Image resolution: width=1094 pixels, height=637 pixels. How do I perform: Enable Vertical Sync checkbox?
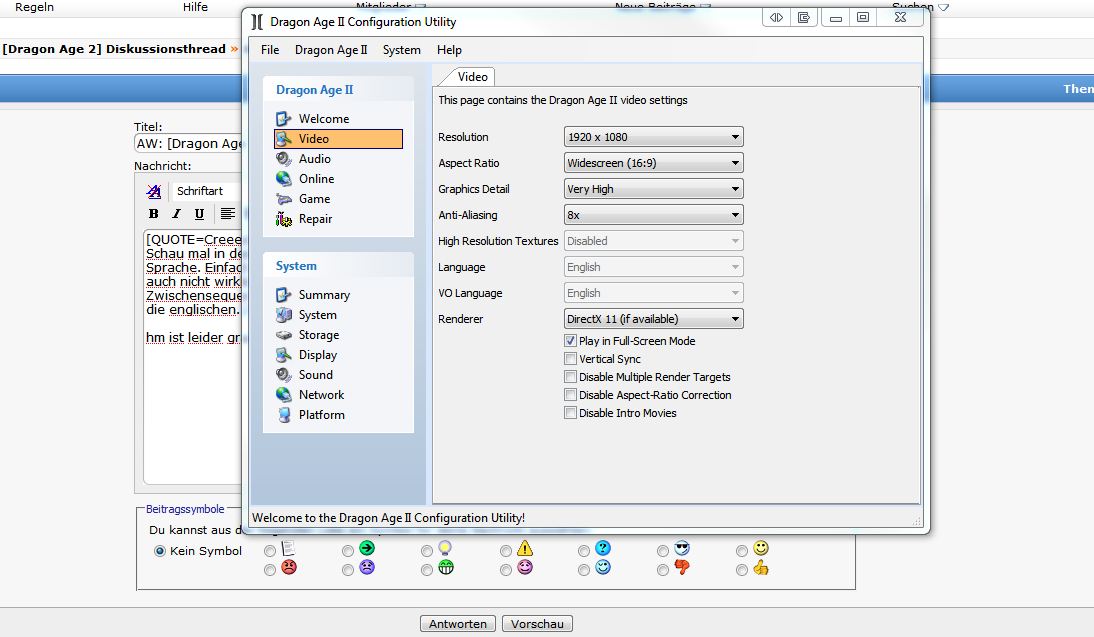tap(570, 359)
